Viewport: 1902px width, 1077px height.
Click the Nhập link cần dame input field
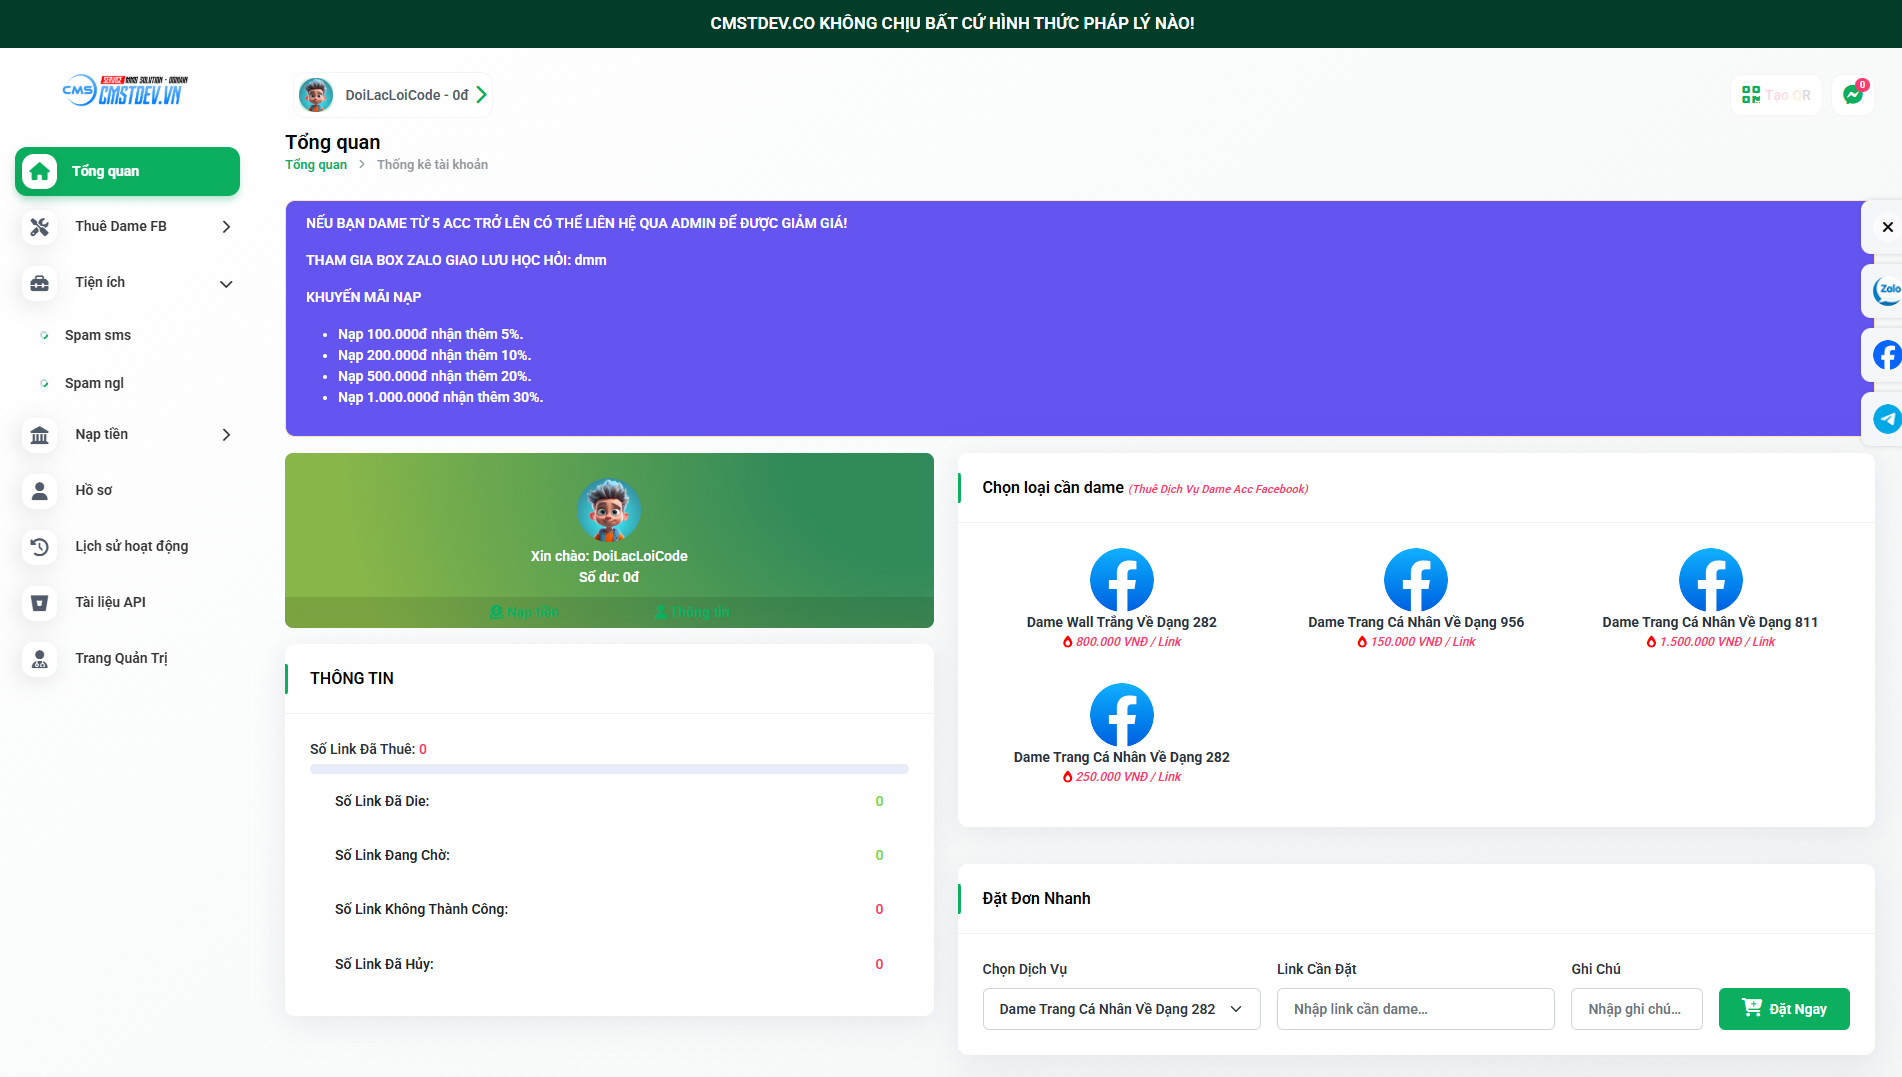[x=1415, y=1009]
